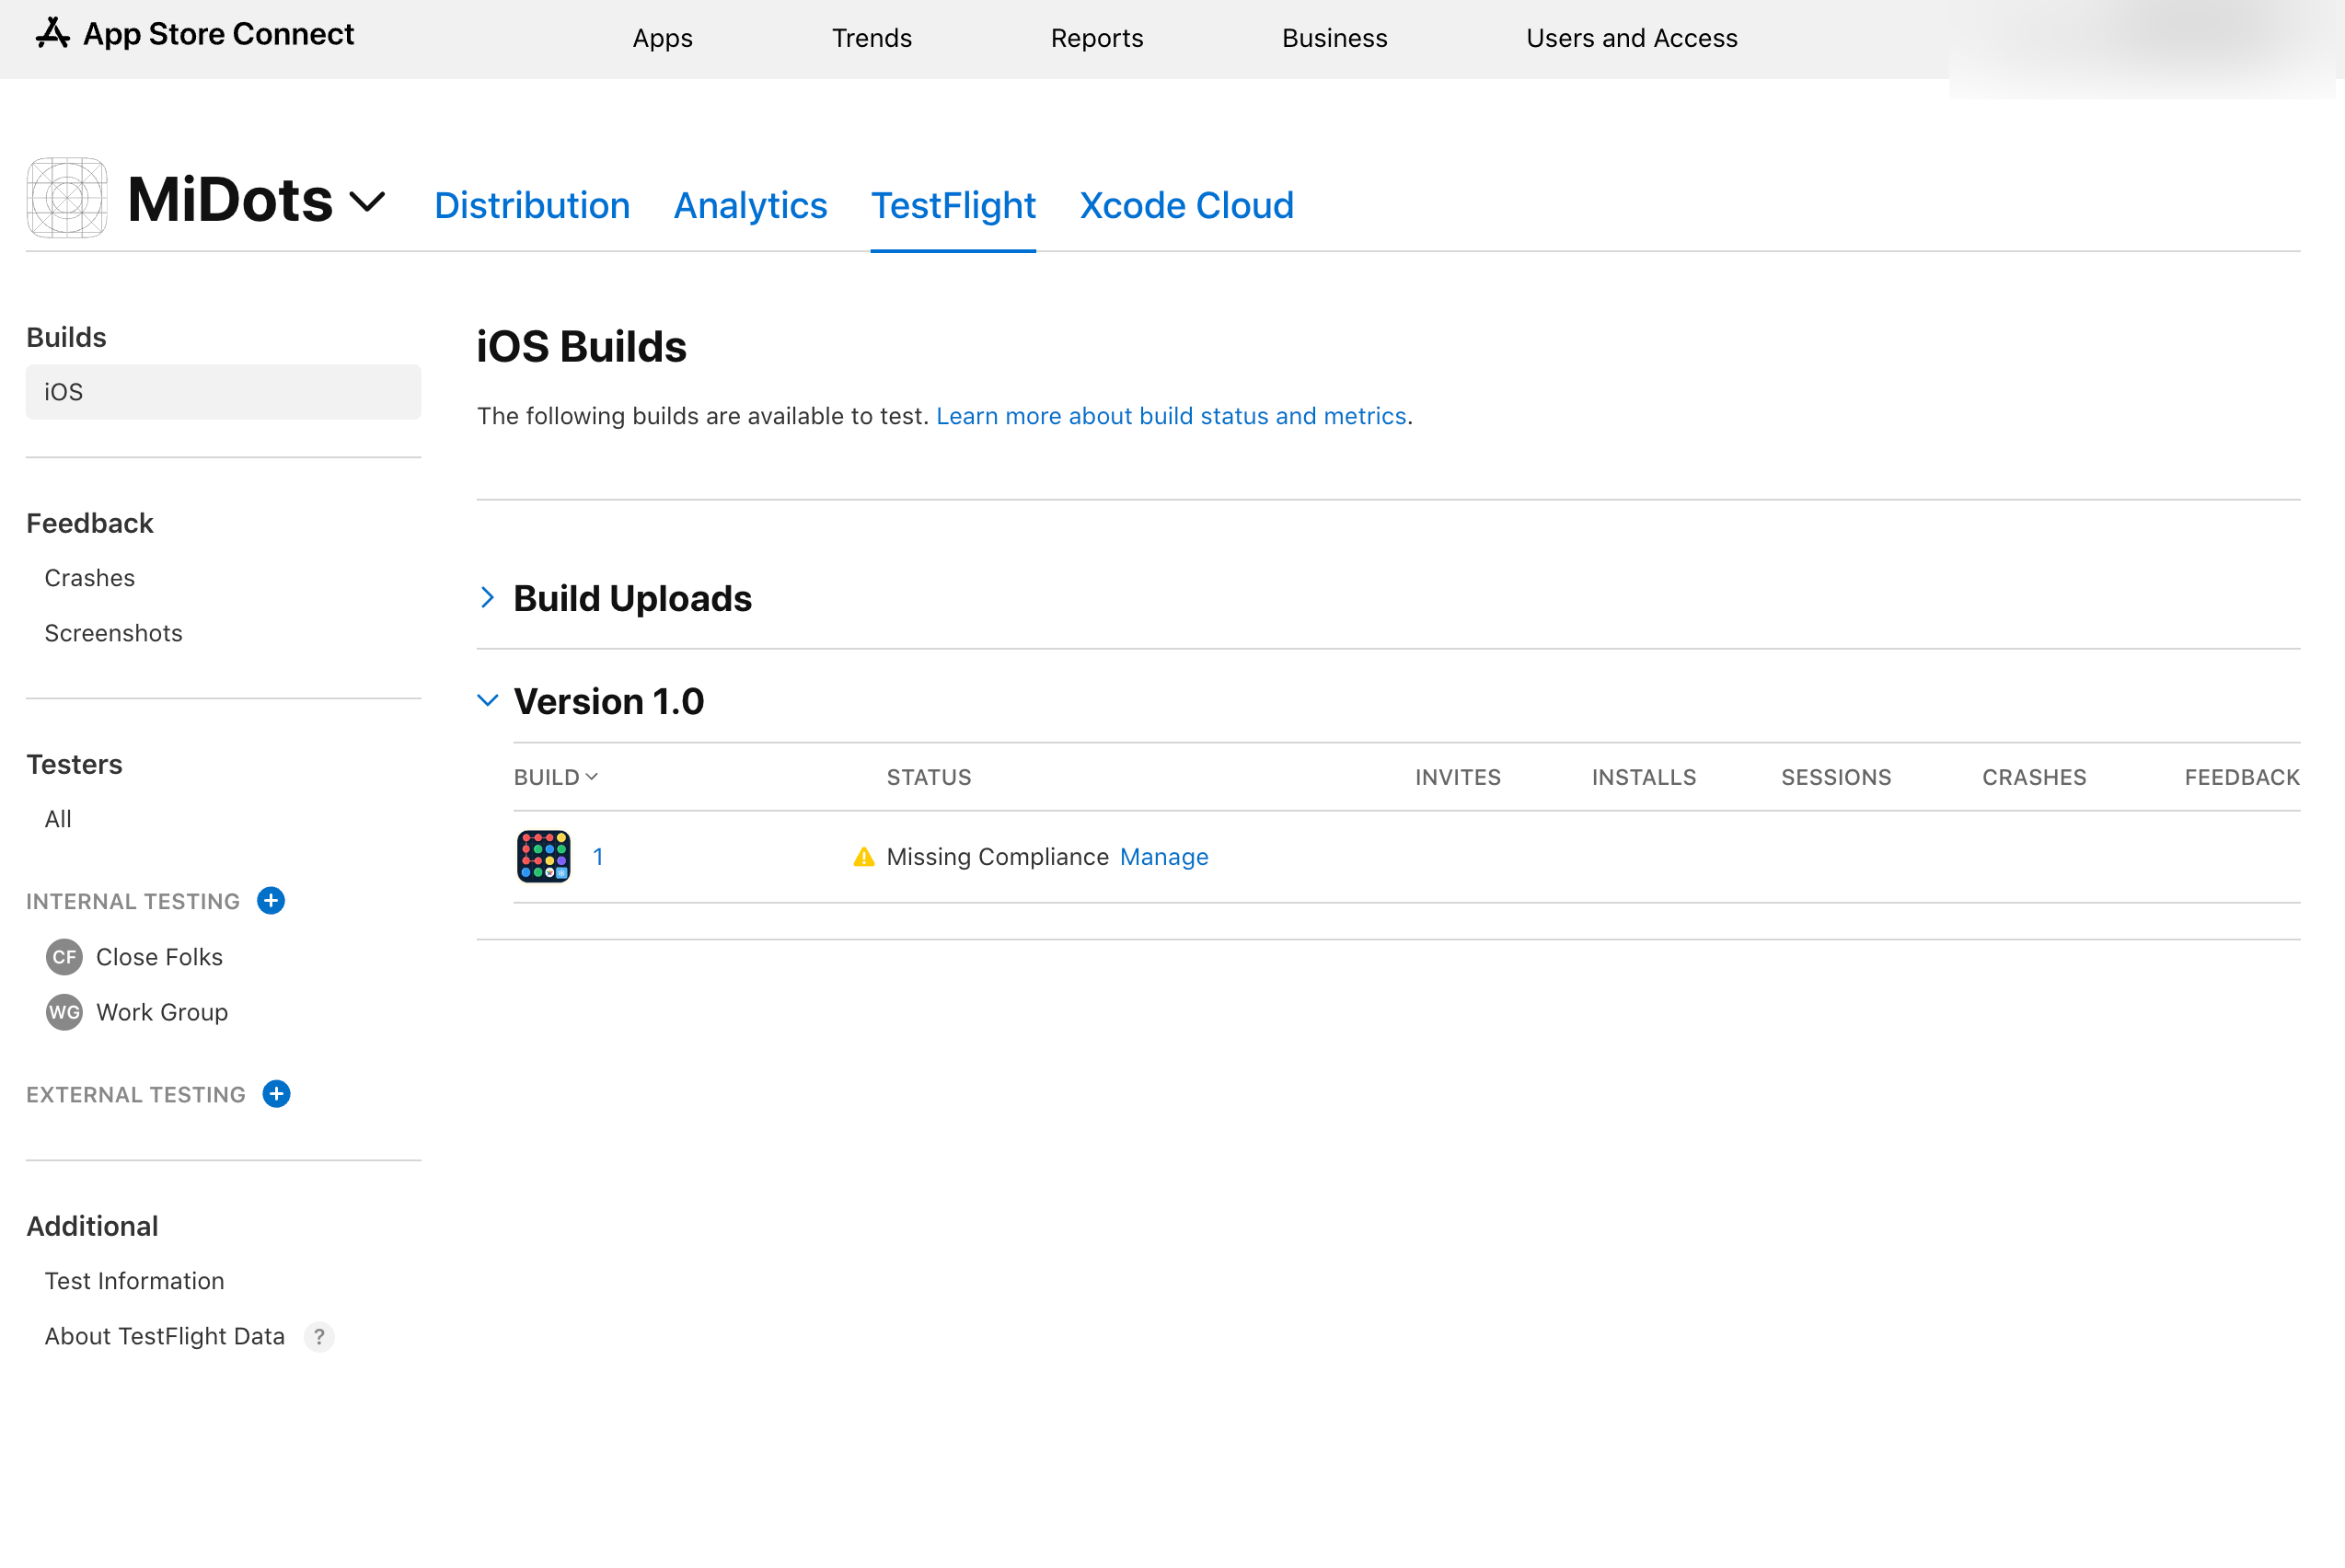Click the build 1 app icon thumbnail

(544, 857)
